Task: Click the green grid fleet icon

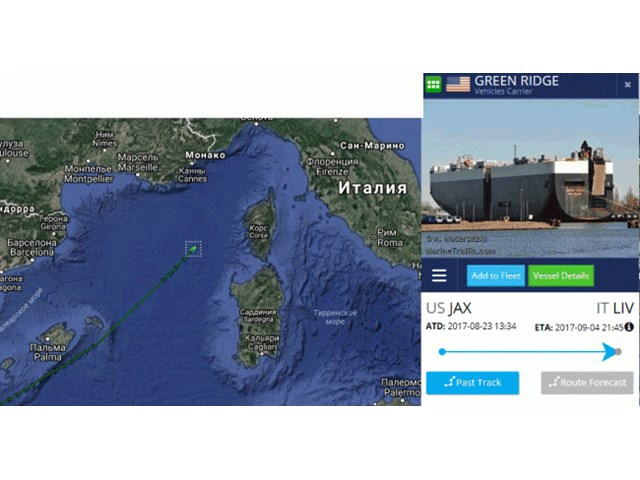Action: [x=433, y=84]
